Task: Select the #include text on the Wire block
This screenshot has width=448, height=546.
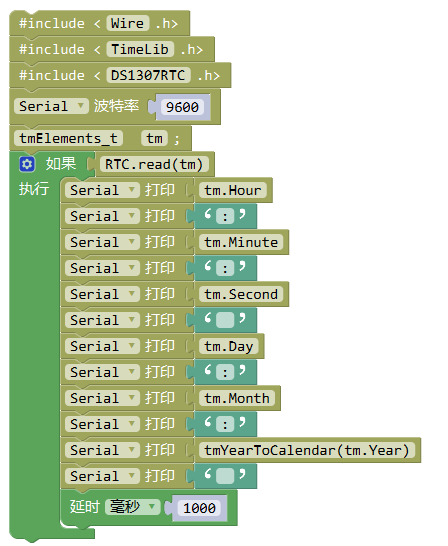Action: coord(52,23)
